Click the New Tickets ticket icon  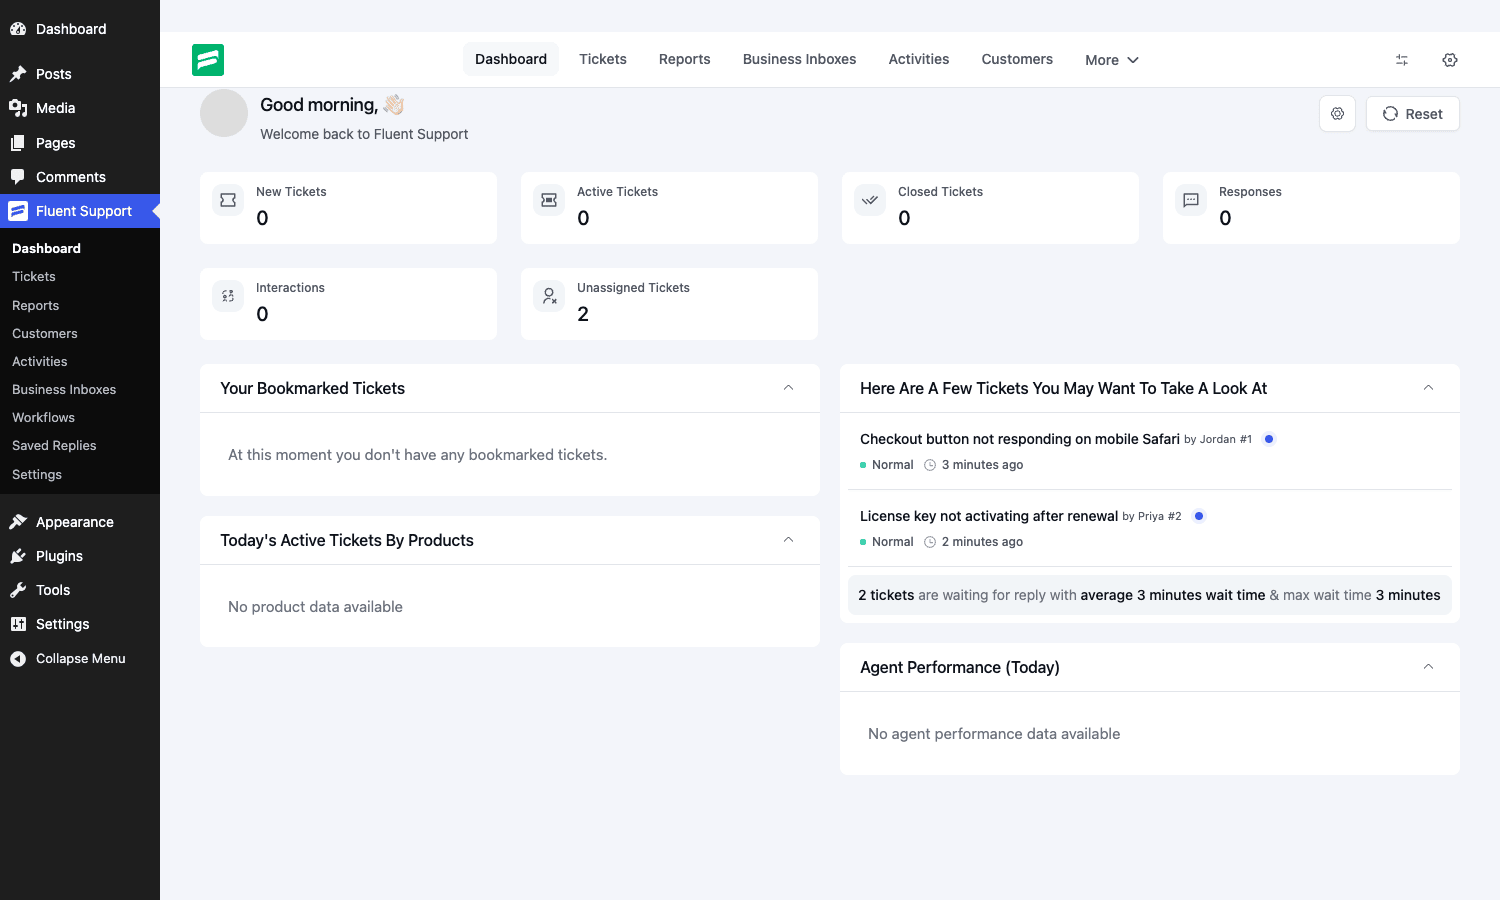pyautogui.click(x=228, y=200)
